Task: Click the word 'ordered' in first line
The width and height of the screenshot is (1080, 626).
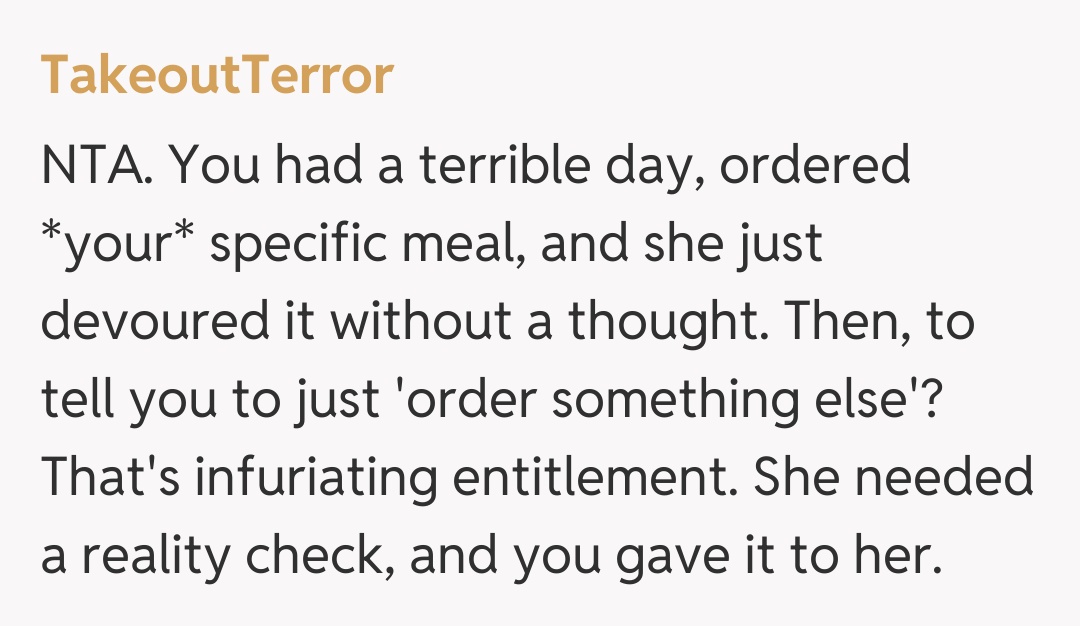Action: 815,166
